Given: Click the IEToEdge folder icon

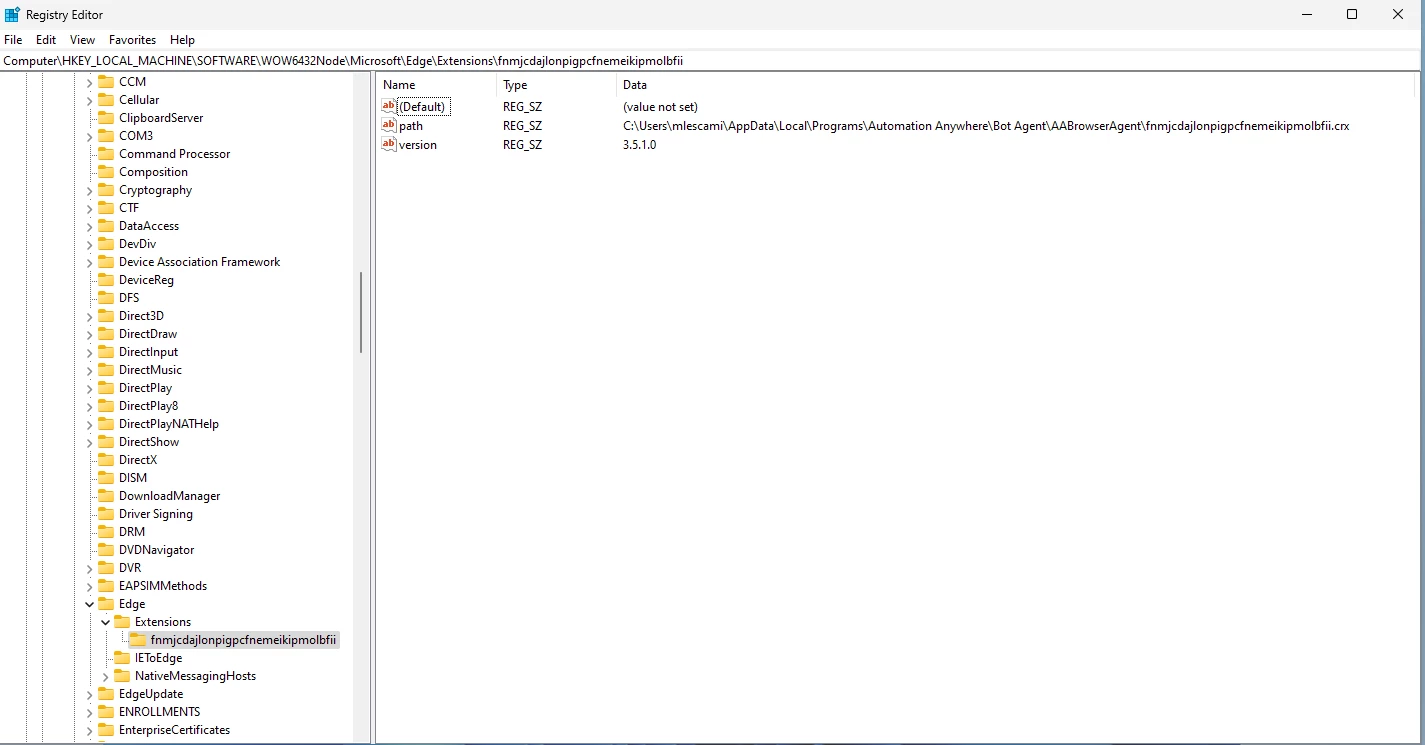Looking at the screenshot, I should click(122, 658).
